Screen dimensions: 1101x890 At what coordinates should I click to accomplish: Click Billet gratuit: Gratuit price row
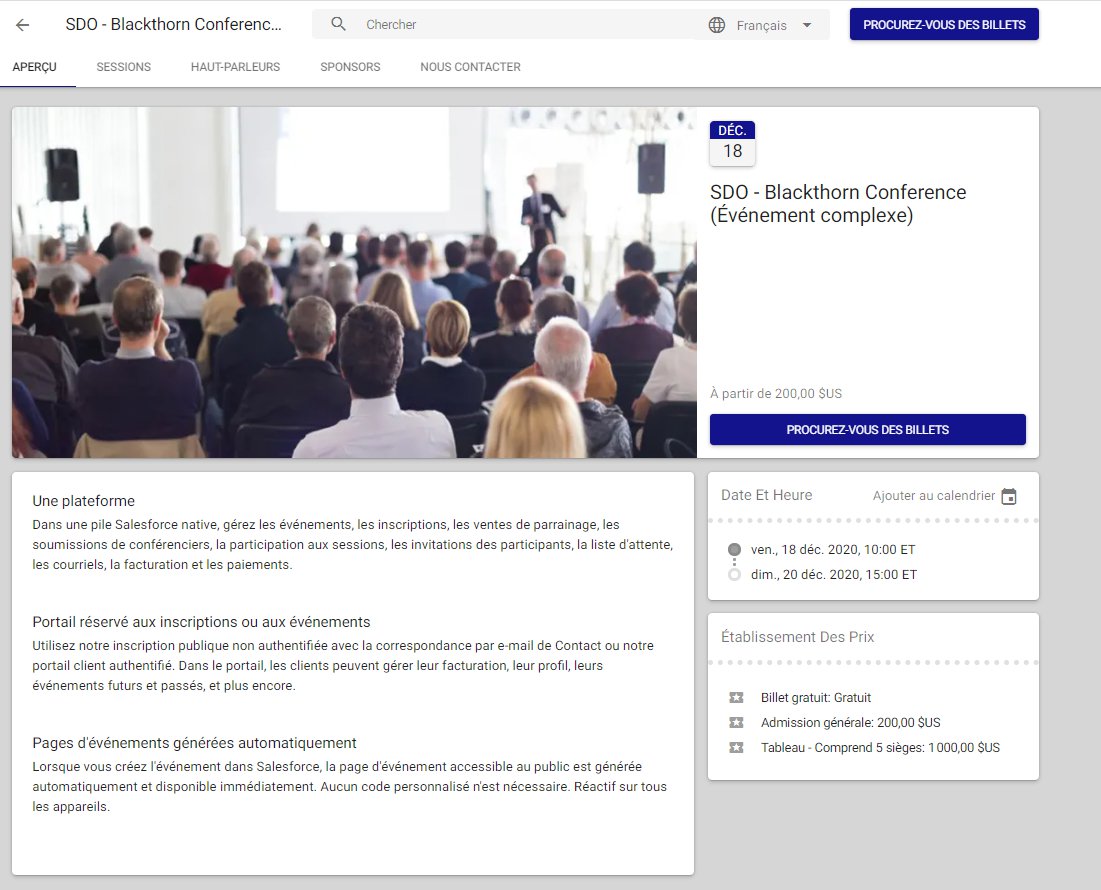tap(816, 698)
